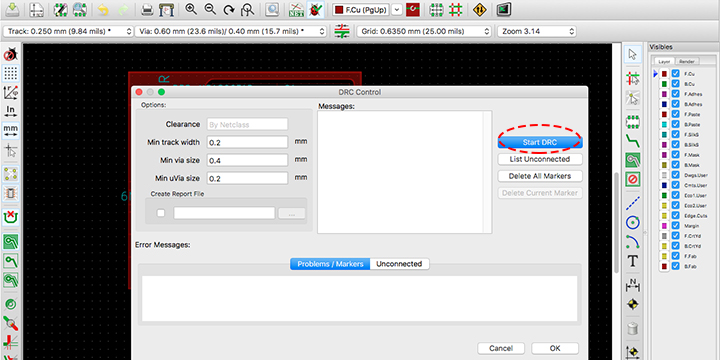Redraw the view with refresh icon
This screenshot has width=720, height=360.
(x=229, y=9)
